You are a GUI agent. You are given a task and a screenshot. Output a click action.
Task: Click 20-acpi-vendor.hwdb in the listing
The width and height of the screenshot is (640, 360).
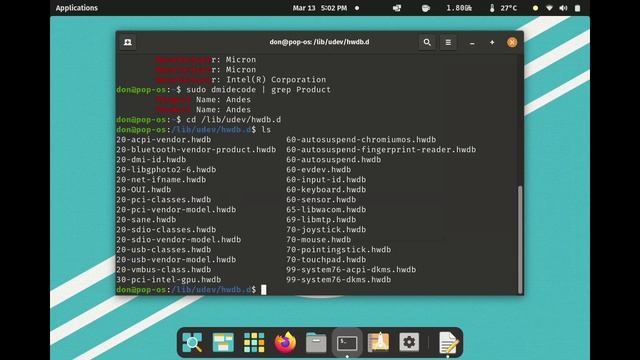tap(164, 140)
